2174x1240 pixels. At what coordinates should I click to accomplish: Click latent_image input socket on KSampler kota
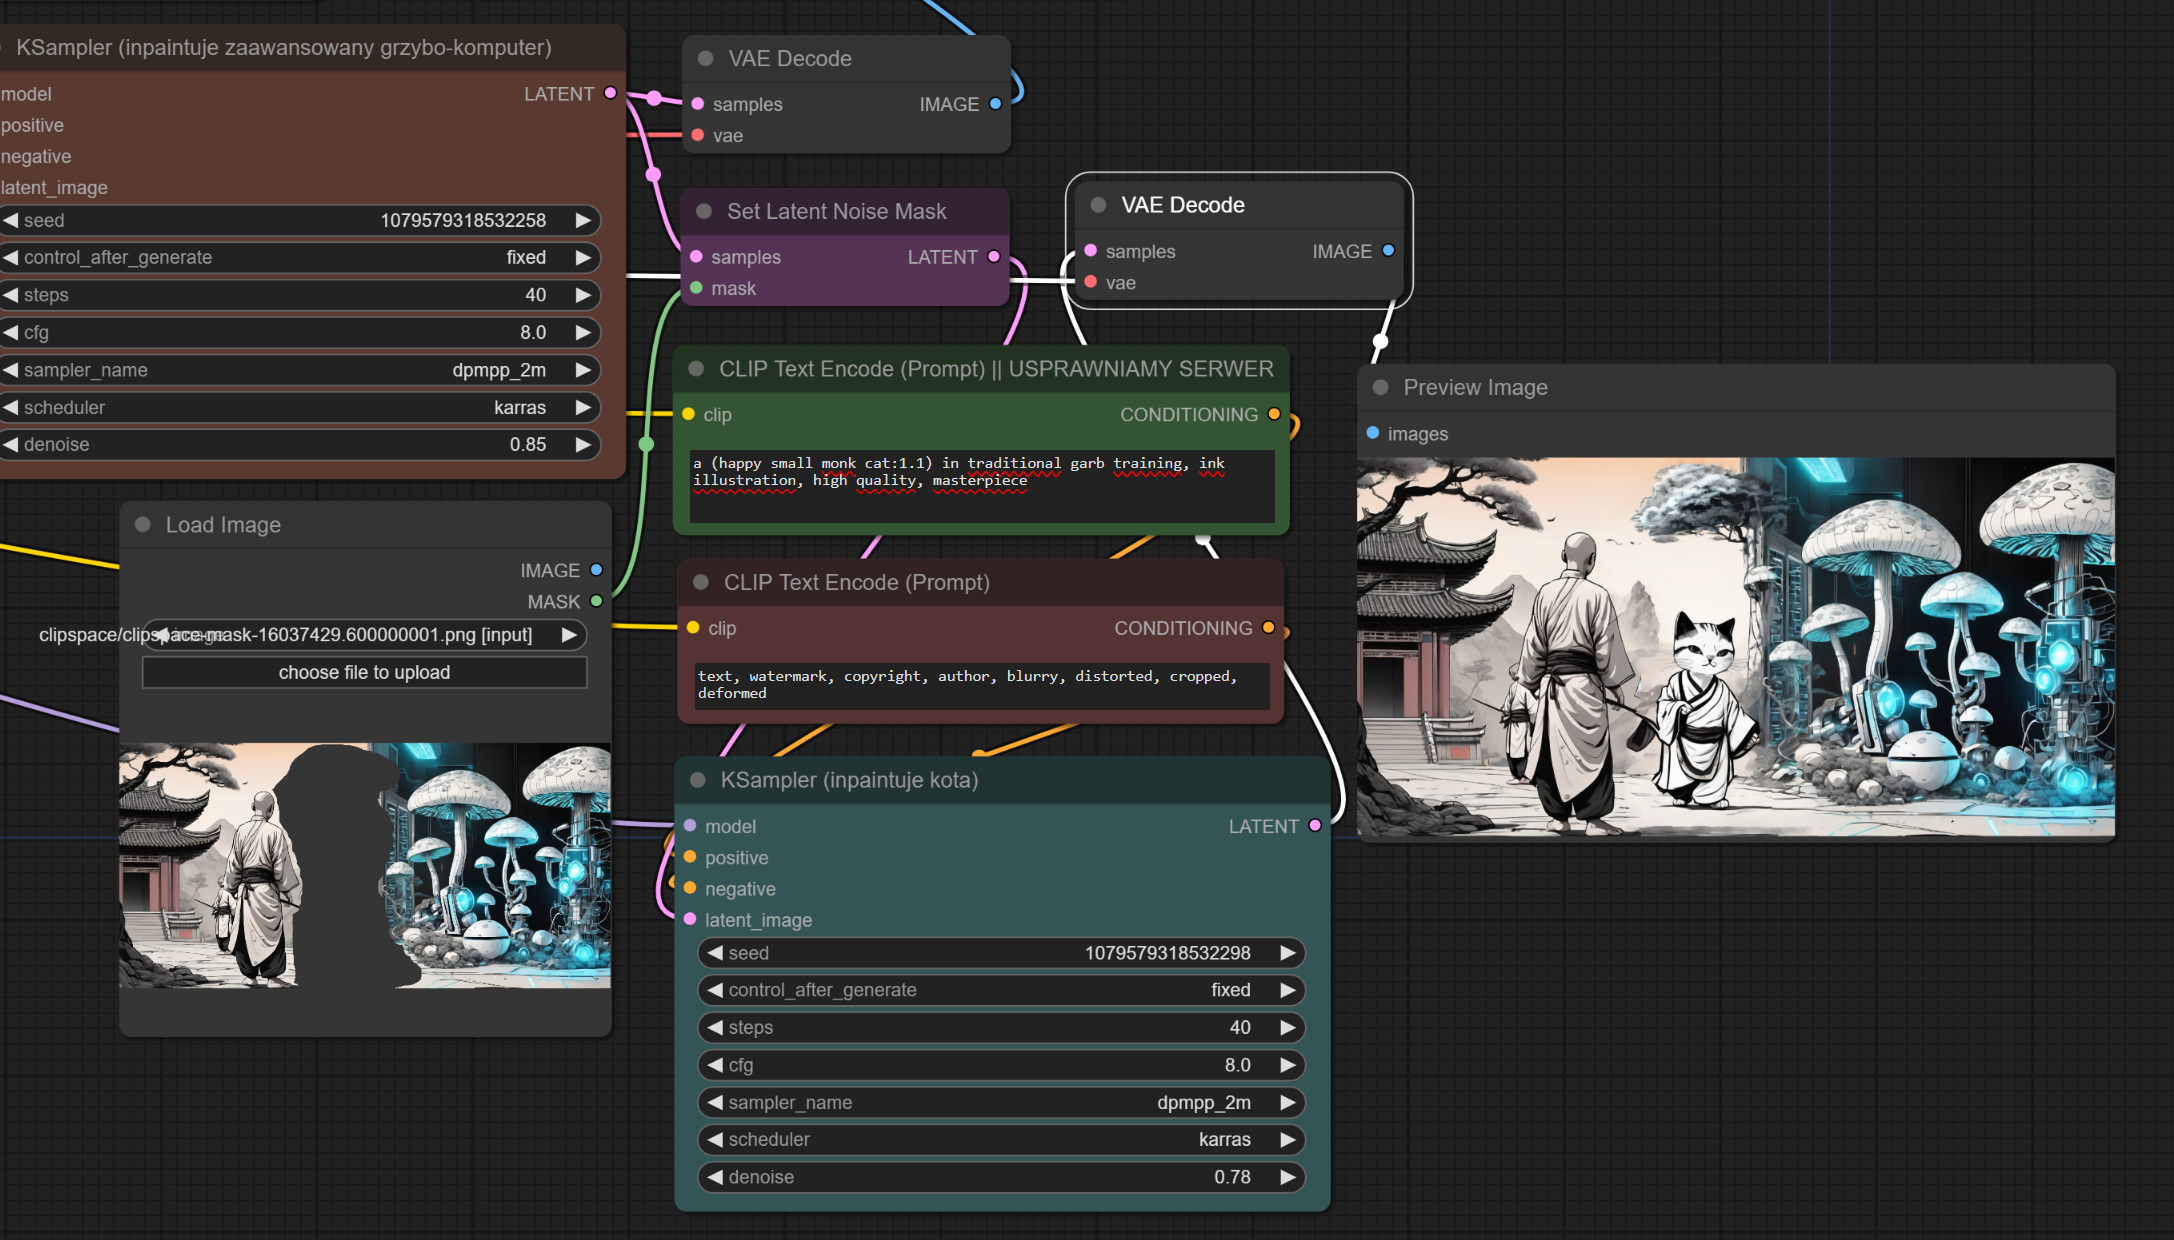[690, 919]
